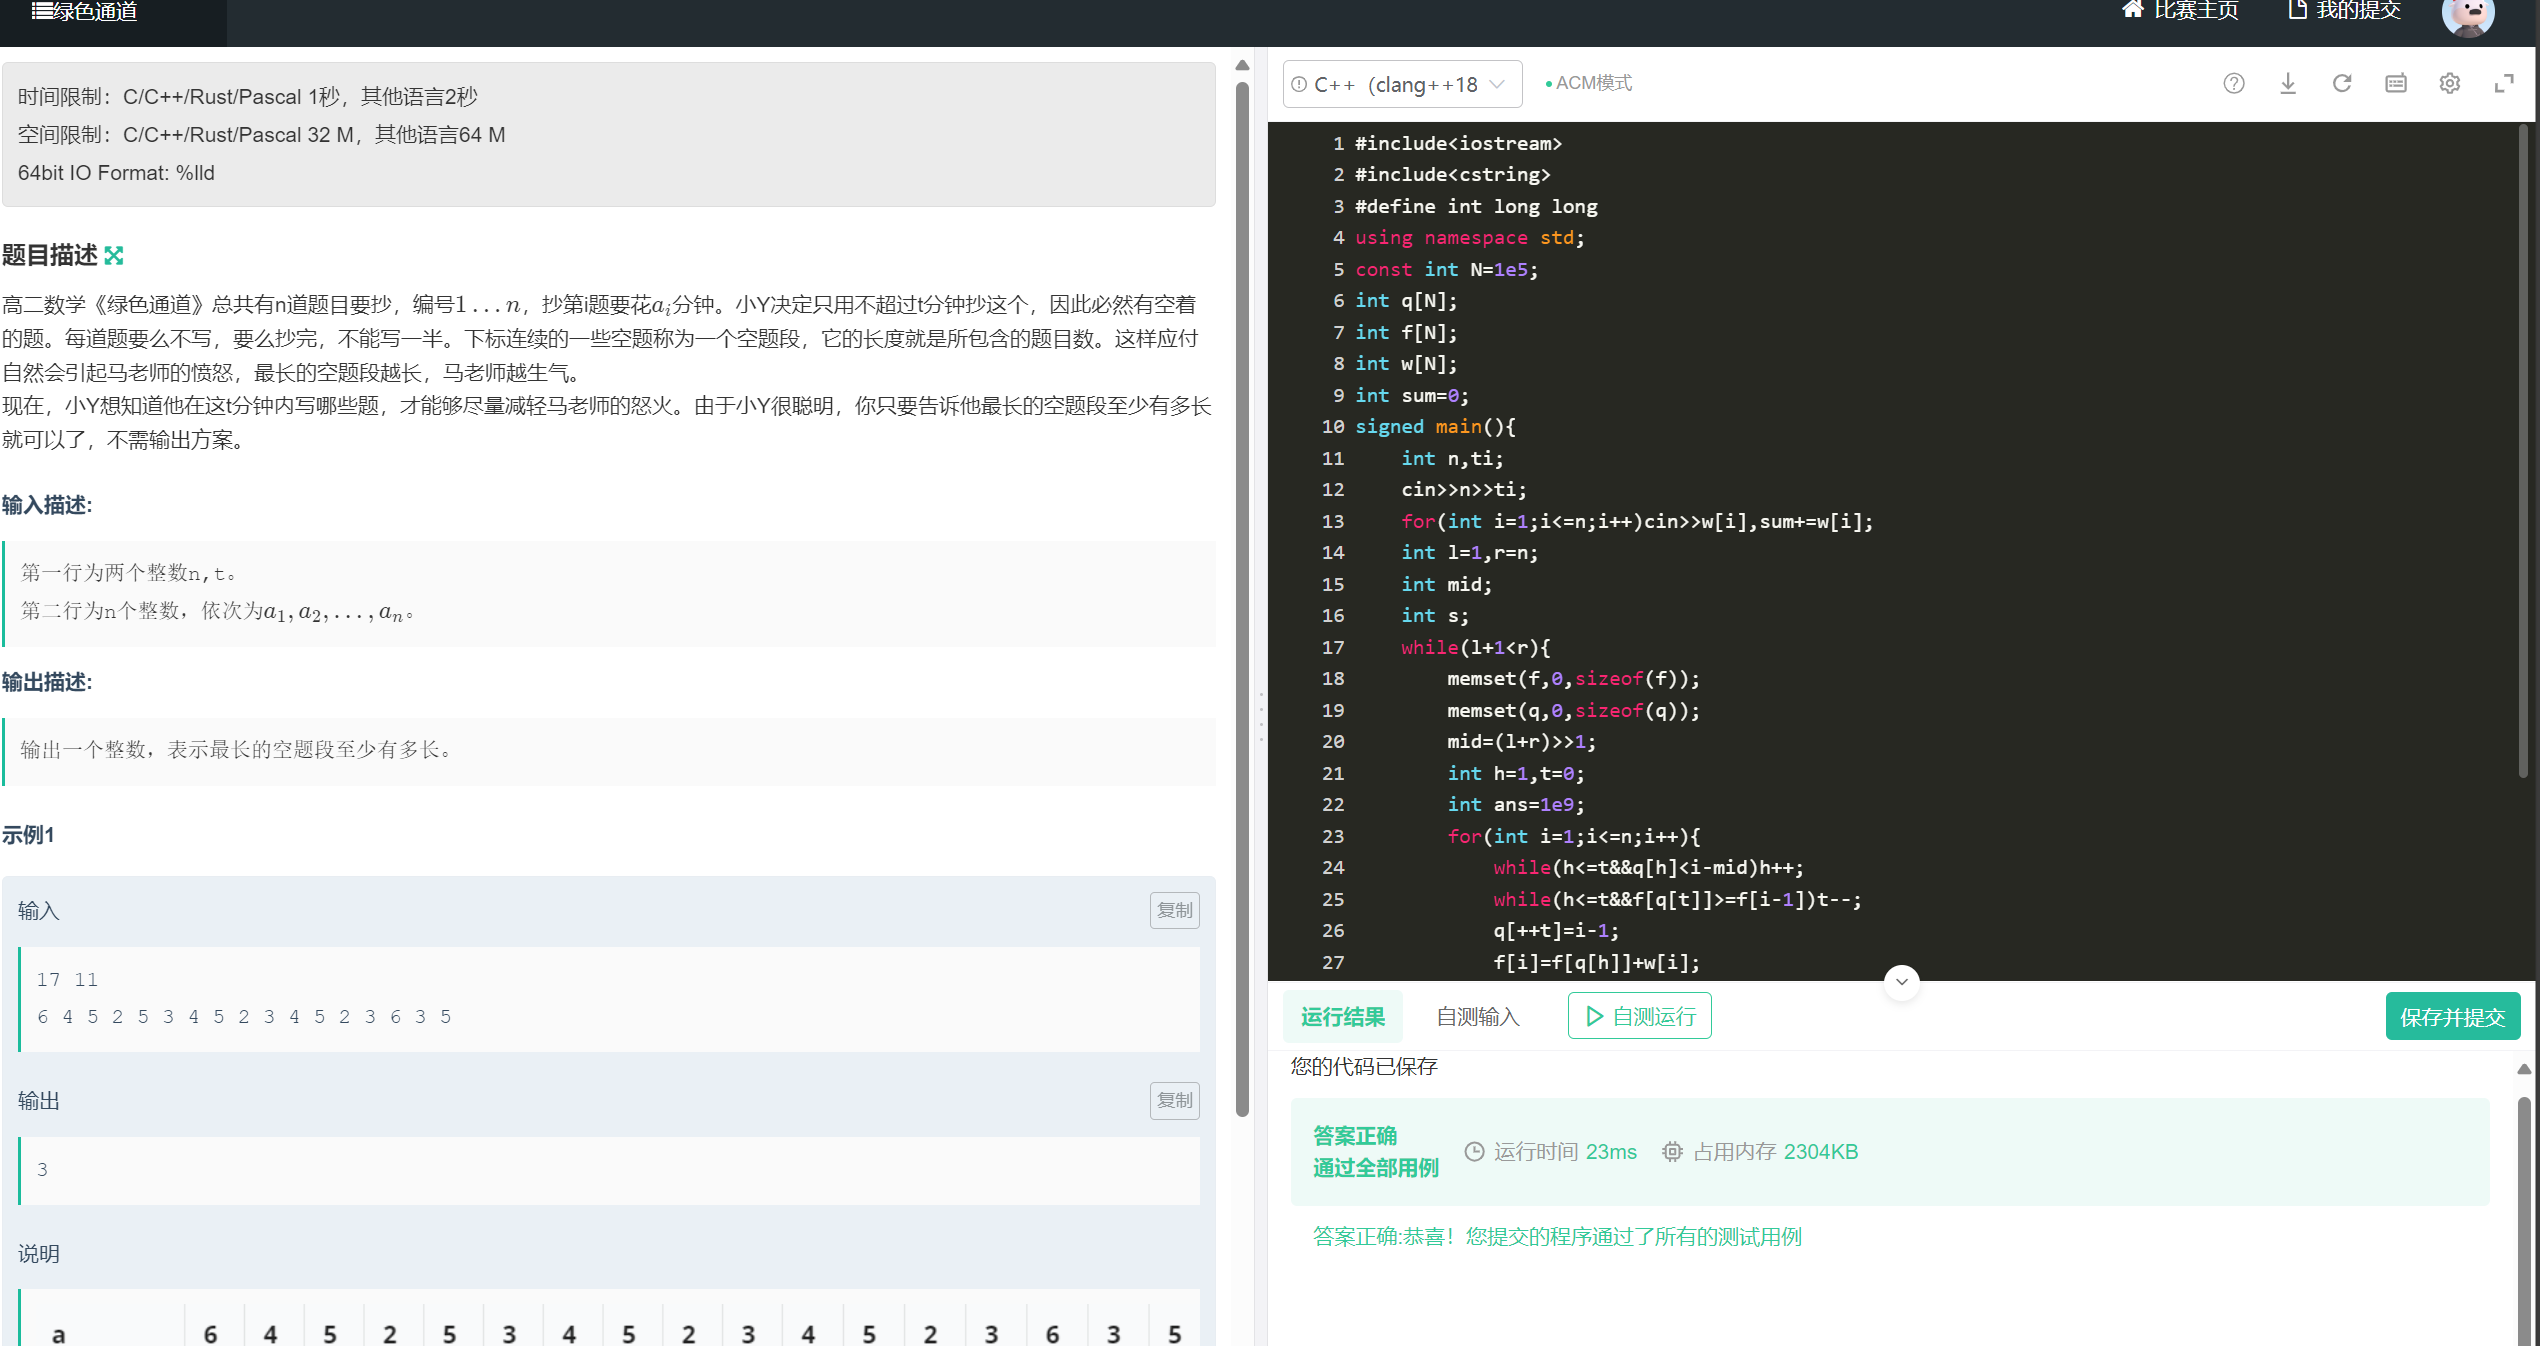Click the 保存并提交 button
The height and width of the screenshot is (1346, 2540).
coord(2452,1017)
